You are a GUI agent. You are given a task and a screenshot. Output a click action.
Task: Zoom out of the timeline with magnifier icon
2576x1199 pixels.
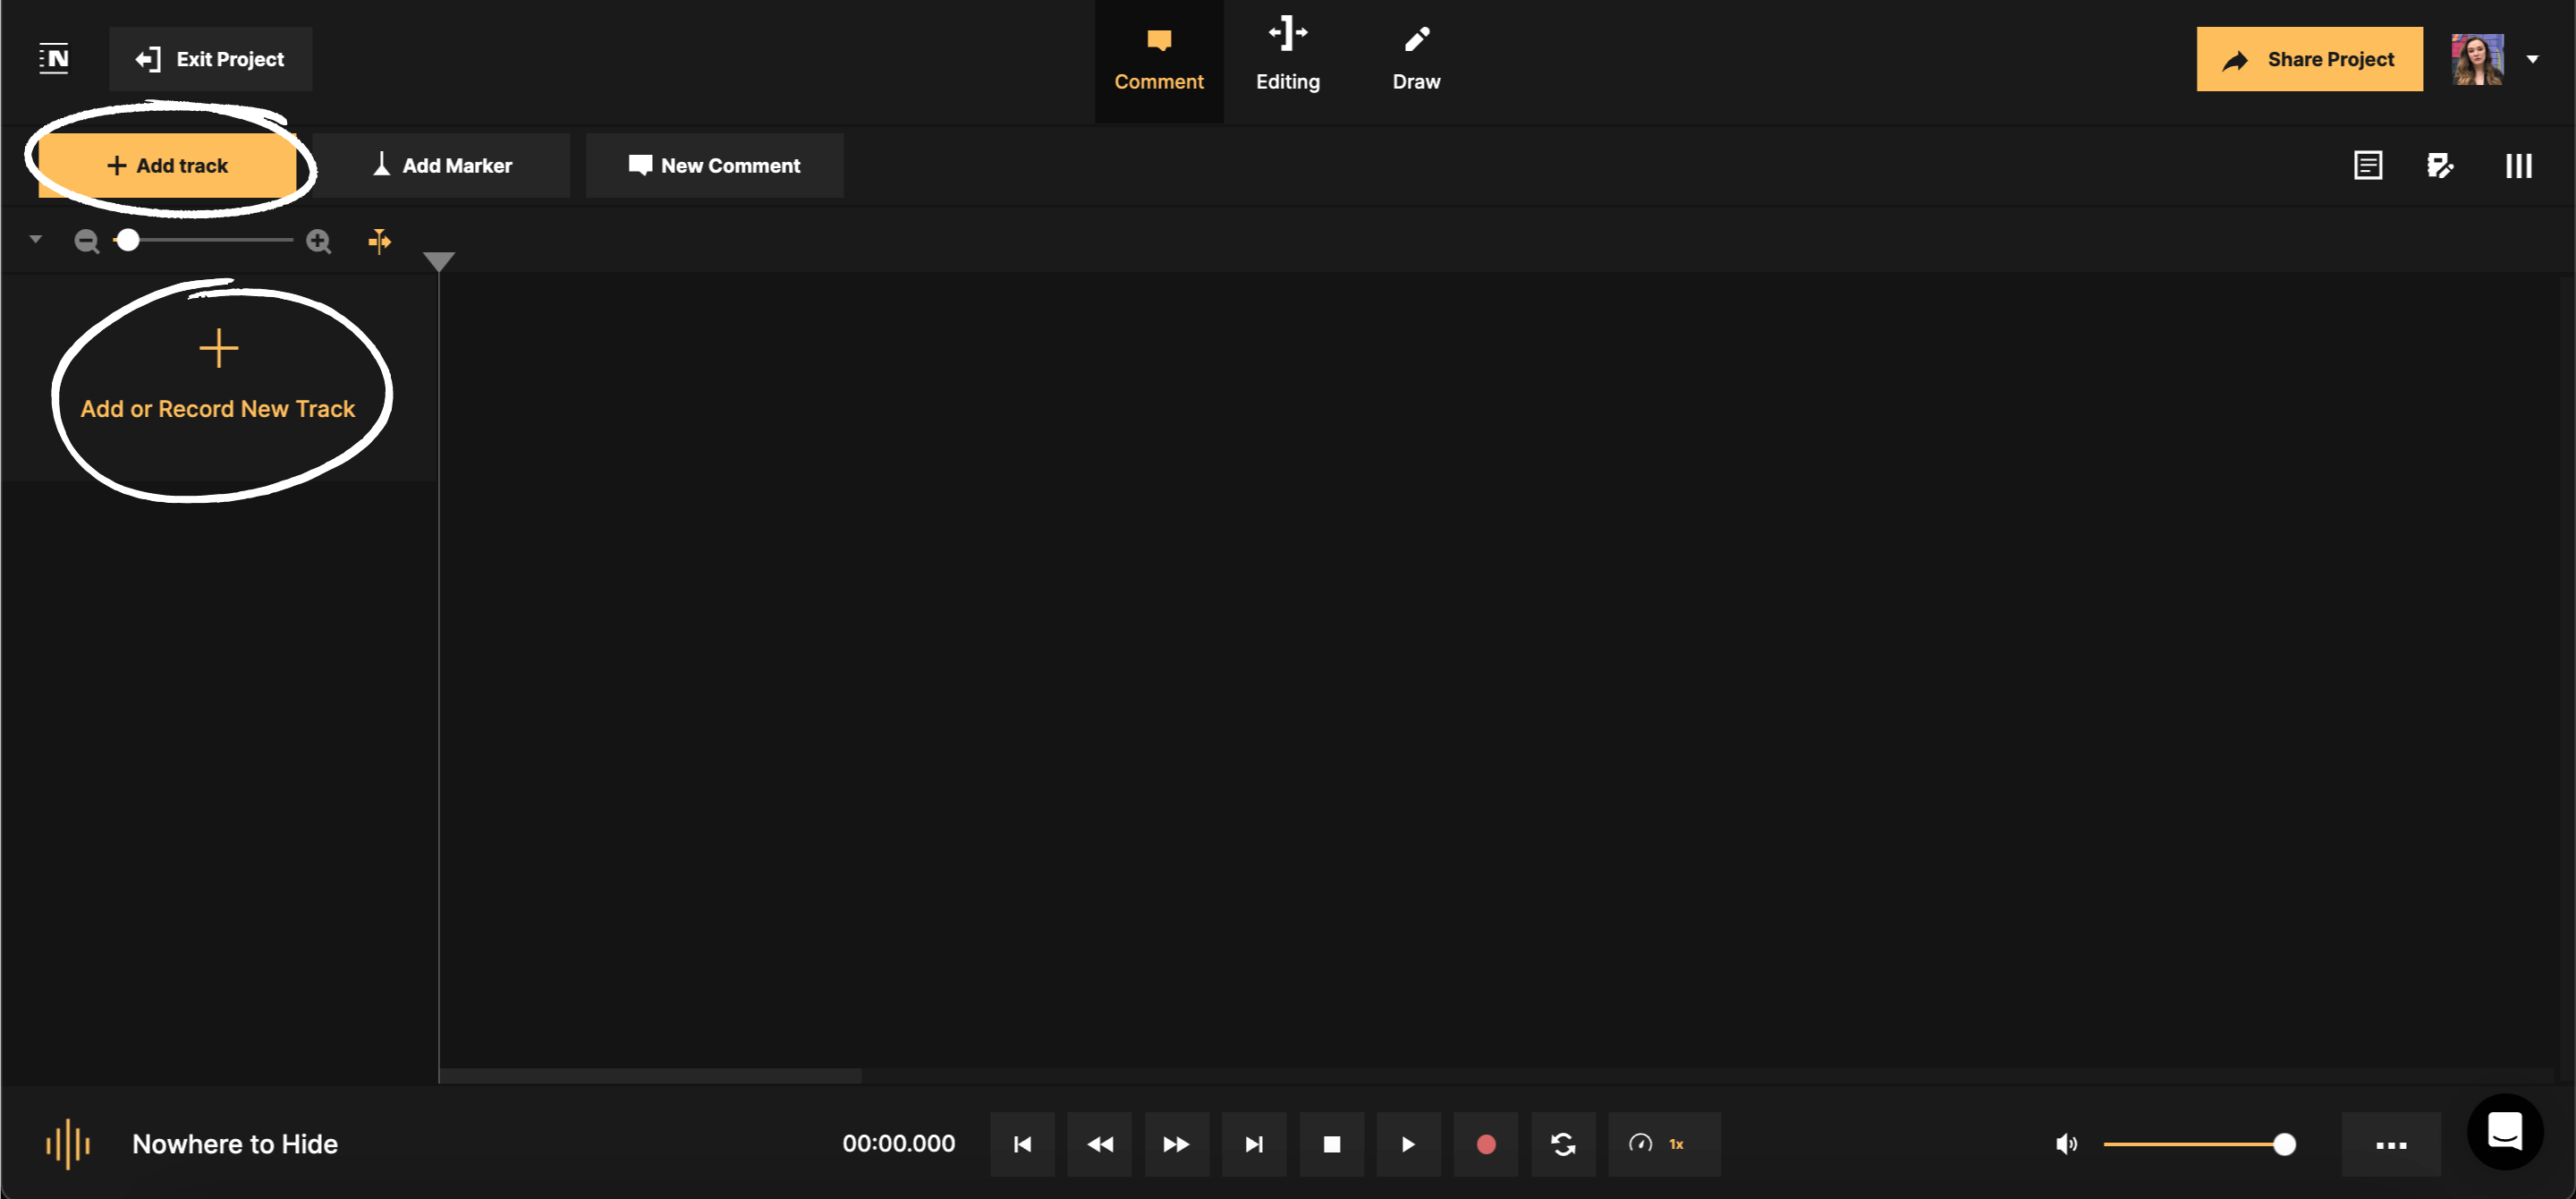(87, 240)
